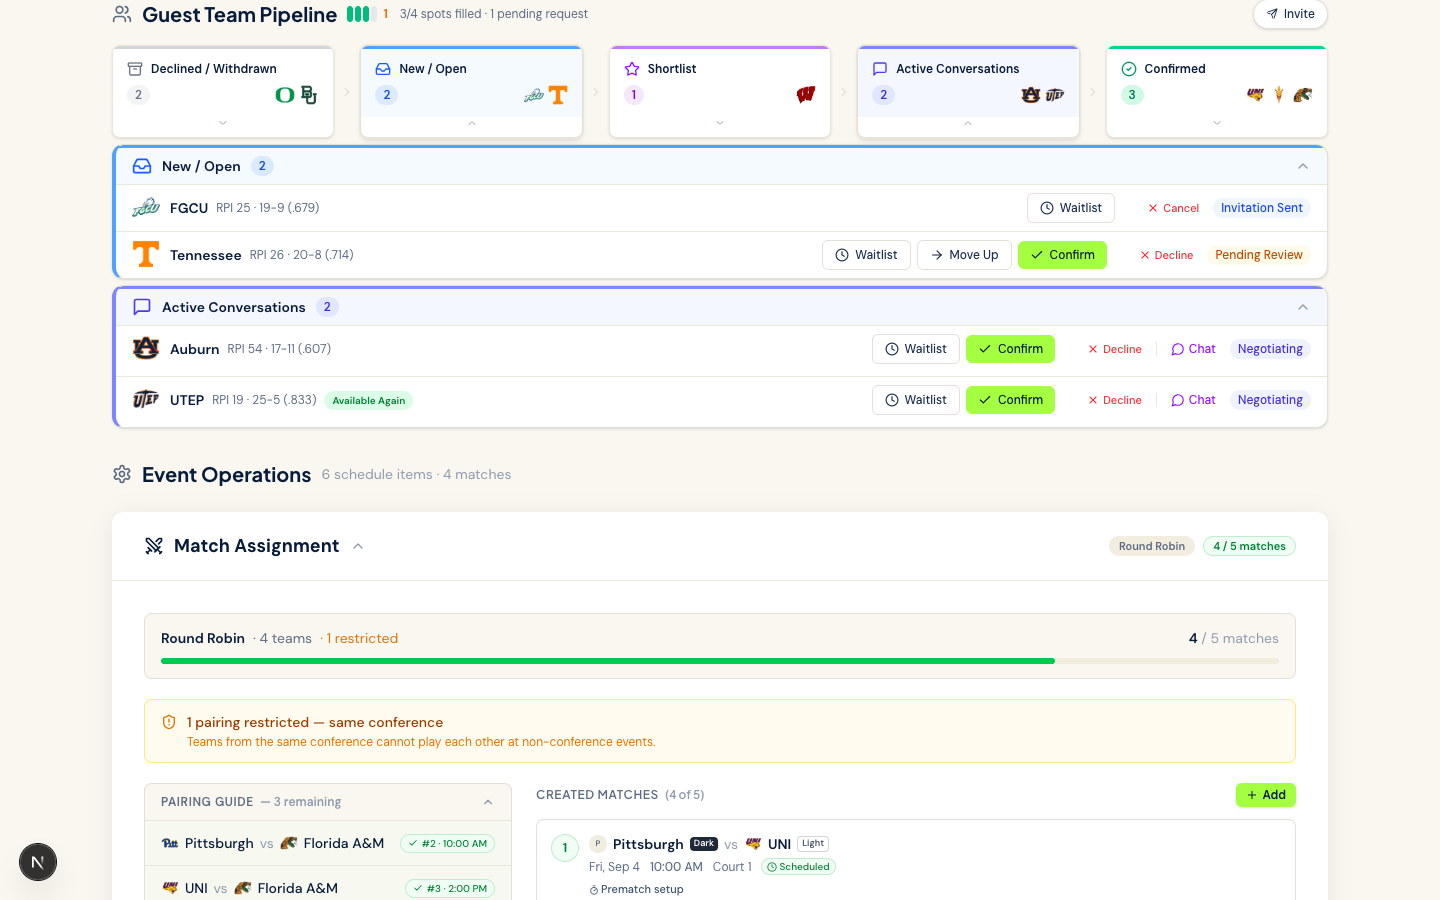Viewport: 1440px width, 900px height.
Task: Click the Auburn tiger logo icon
Action: point(146,349)
